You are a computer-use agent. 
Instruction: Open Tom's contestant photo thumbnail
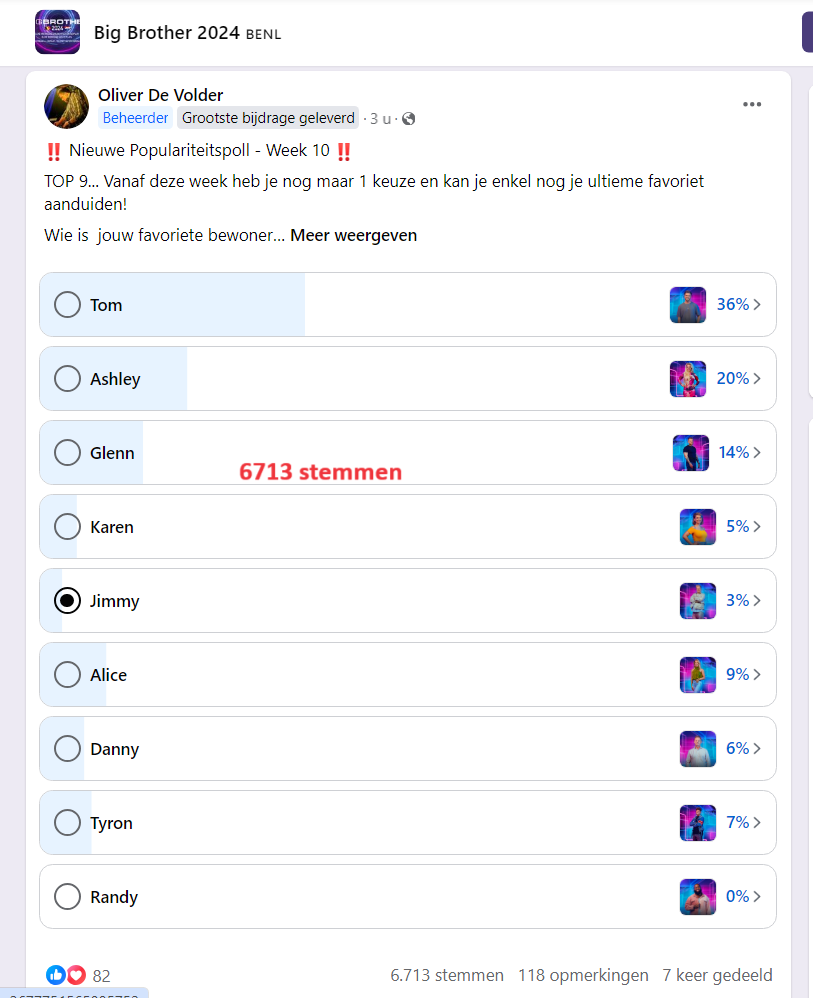click(688, 305)
